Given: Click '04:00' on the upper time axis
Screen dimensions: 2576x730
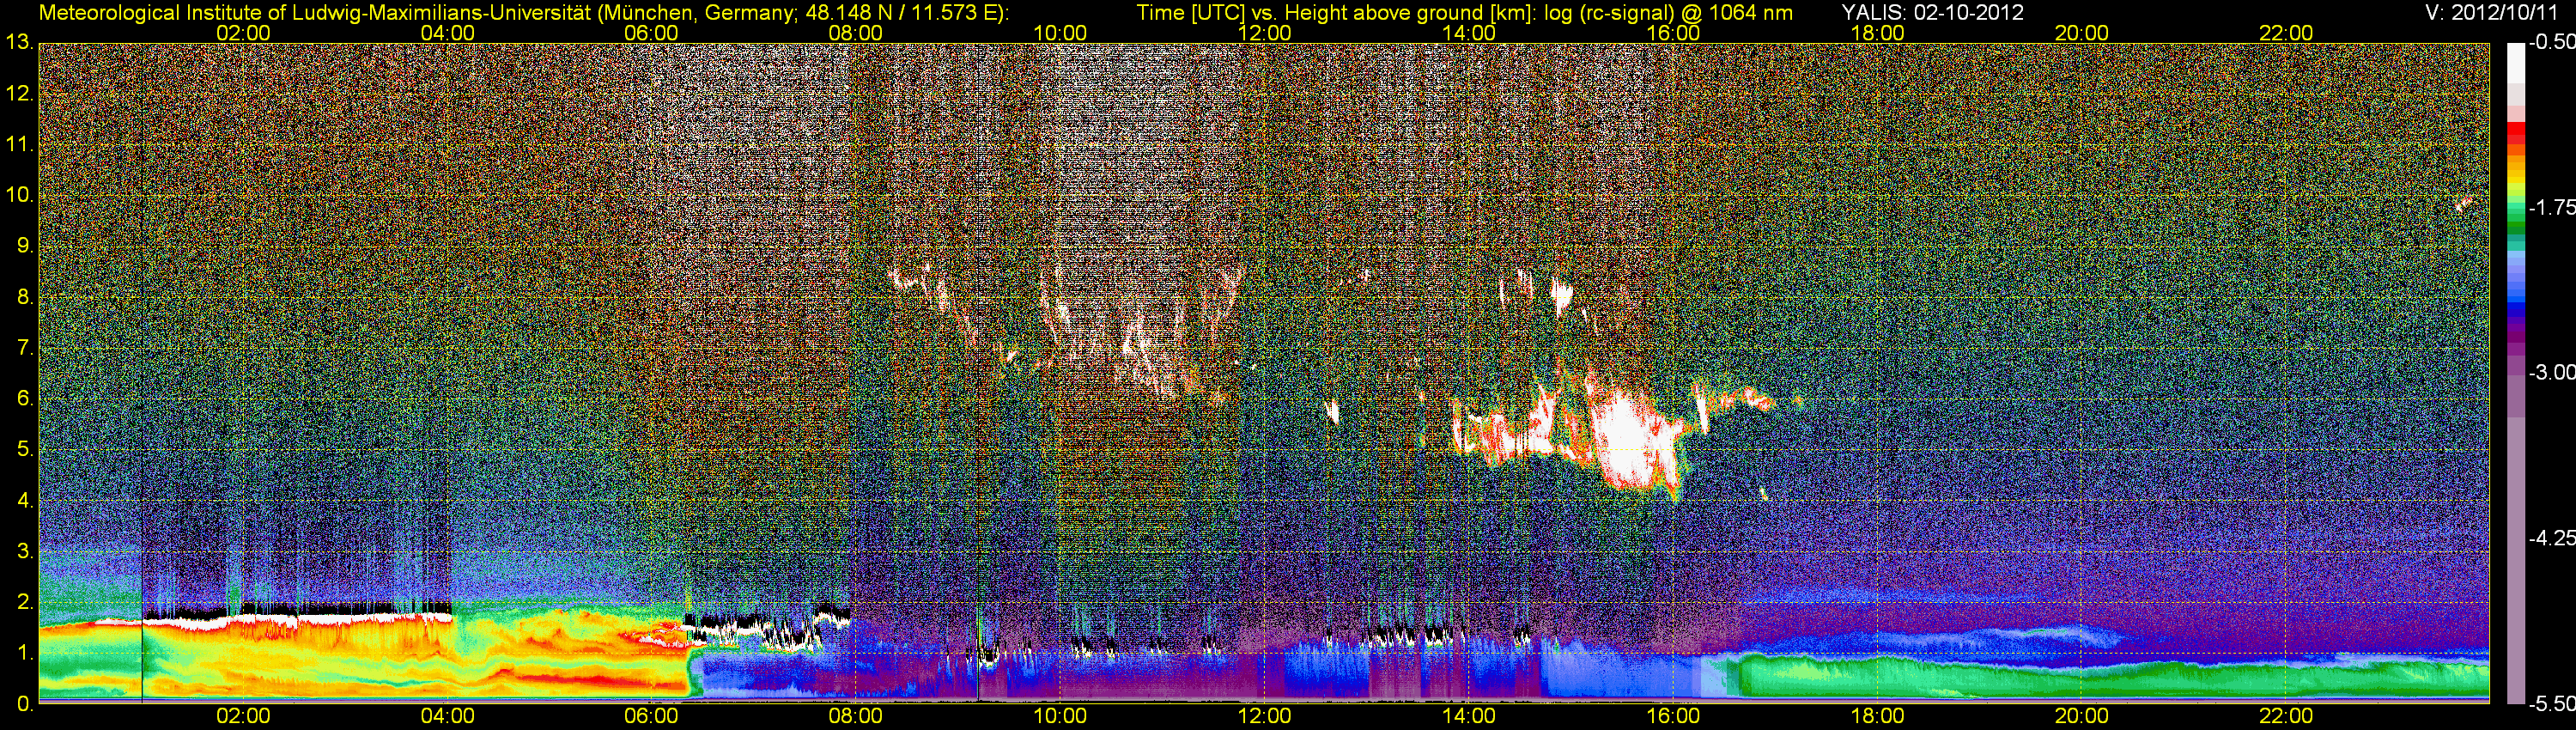Looking at the screenshot, I should pyautogui.click(x=447, y=33).
